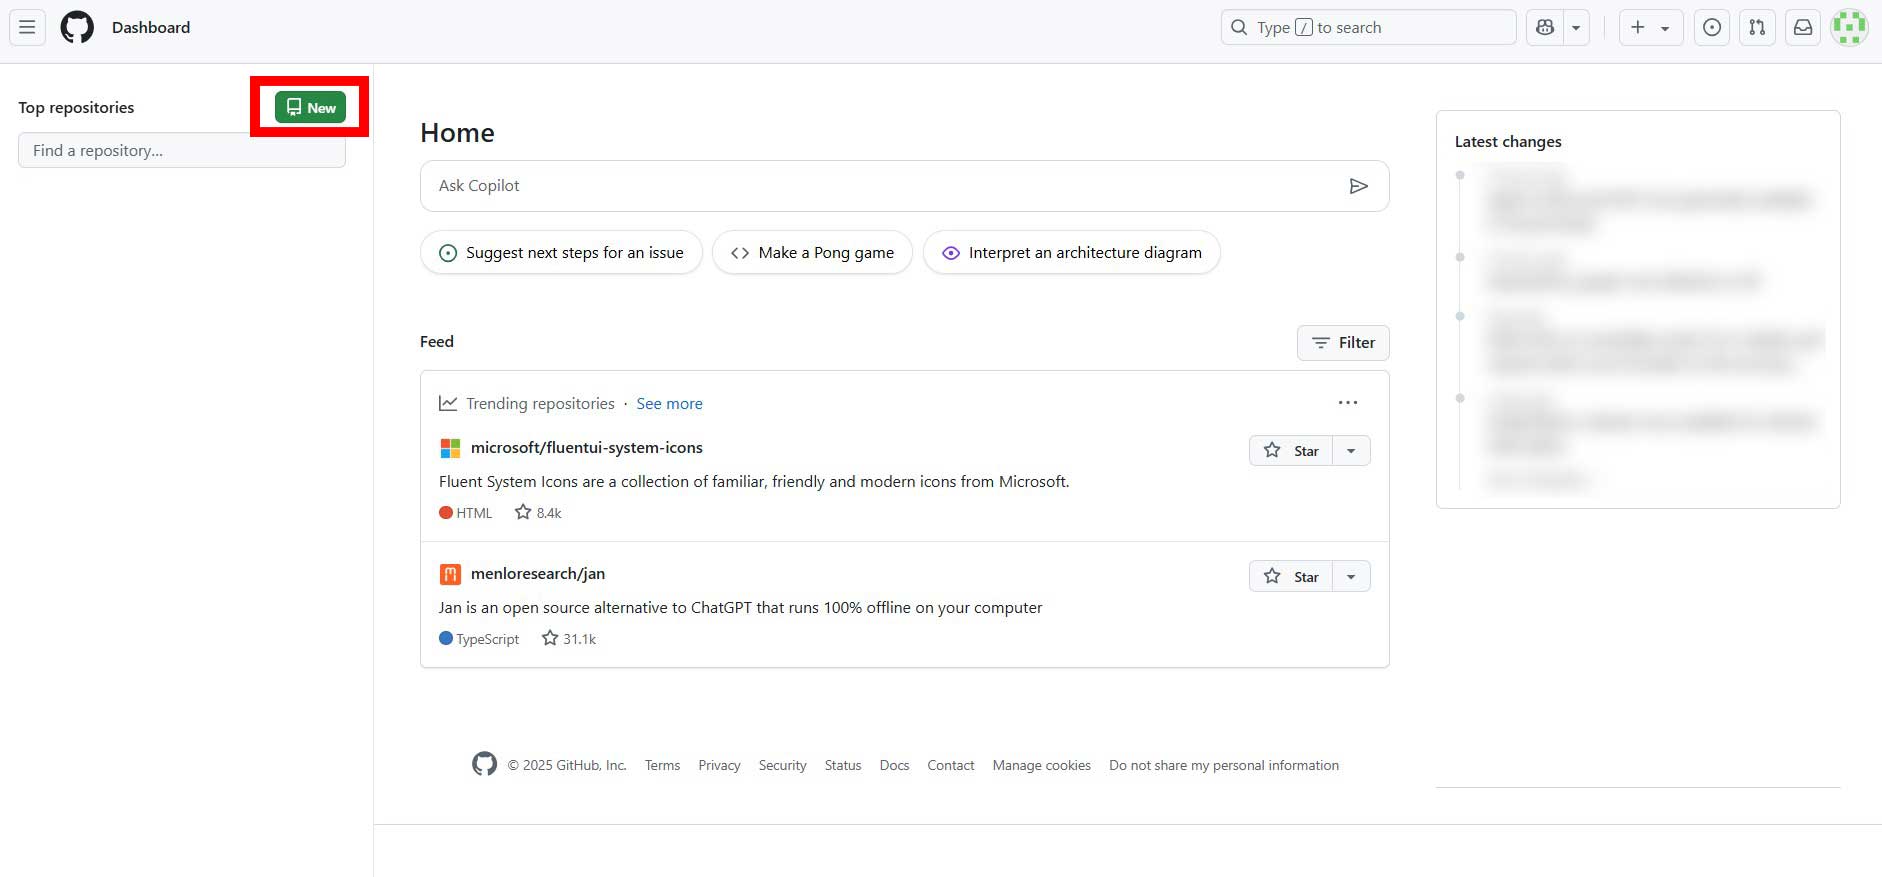Open the hamburger navigation menu
The width and height of the screenshot is (1882, 877).
(x=27, y=27)
